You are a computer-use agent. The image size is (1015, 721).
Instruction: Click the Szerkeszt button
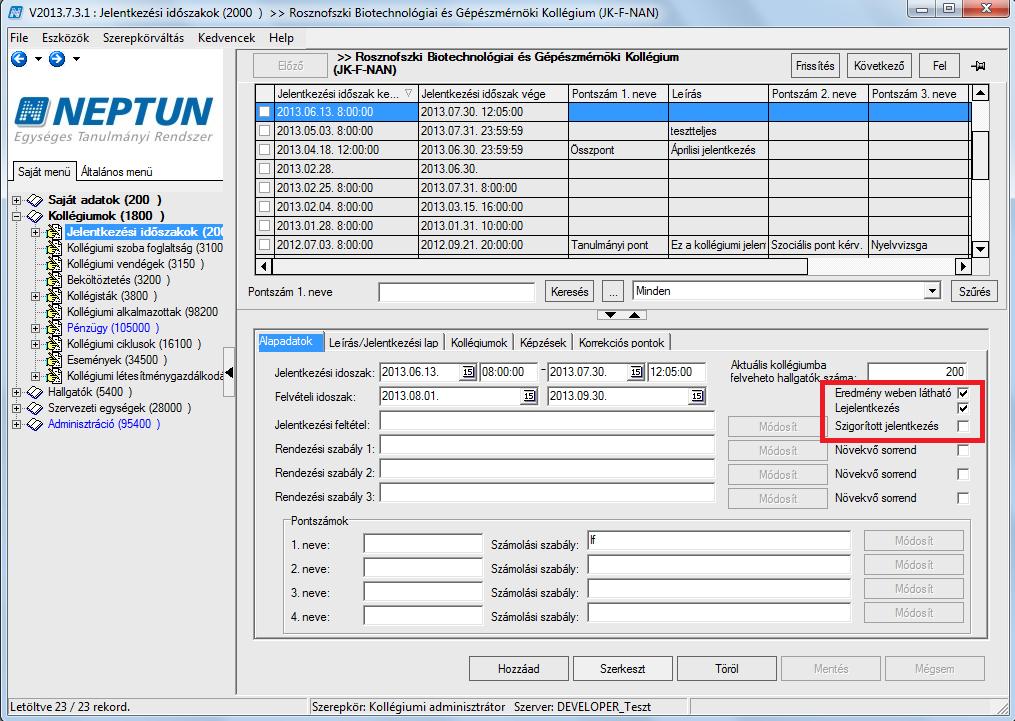[622, 669]
